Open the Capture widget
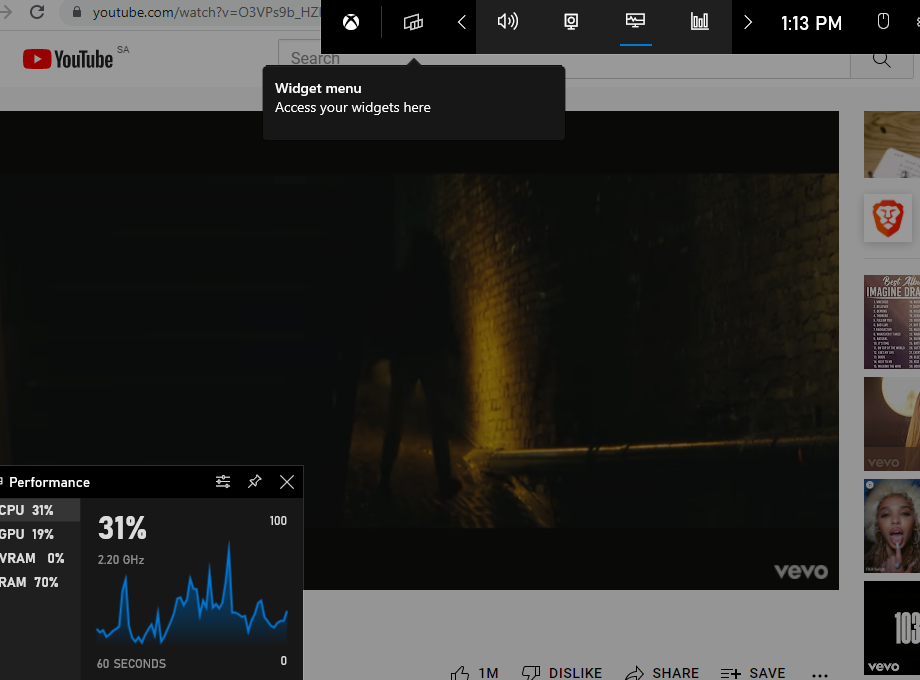This screenshot has width=920, height=680. click(x=571, y=22)
